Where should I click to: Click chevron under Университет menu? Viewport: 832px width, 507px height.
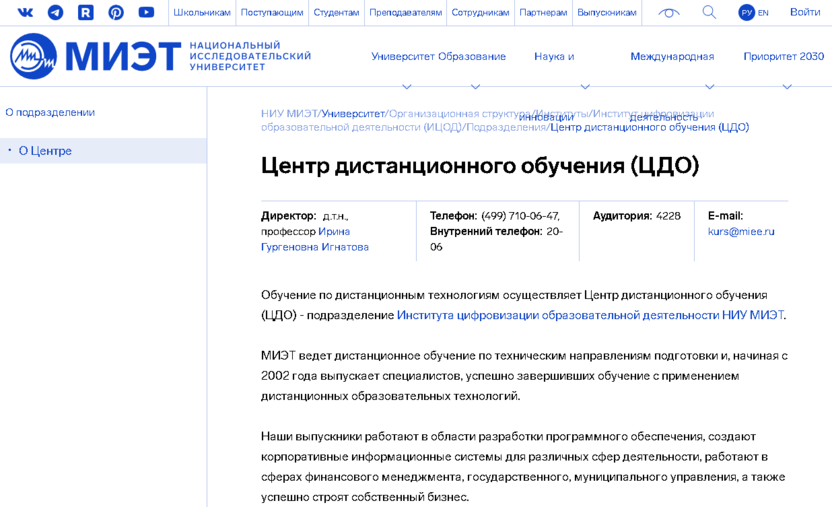(406, 86)
